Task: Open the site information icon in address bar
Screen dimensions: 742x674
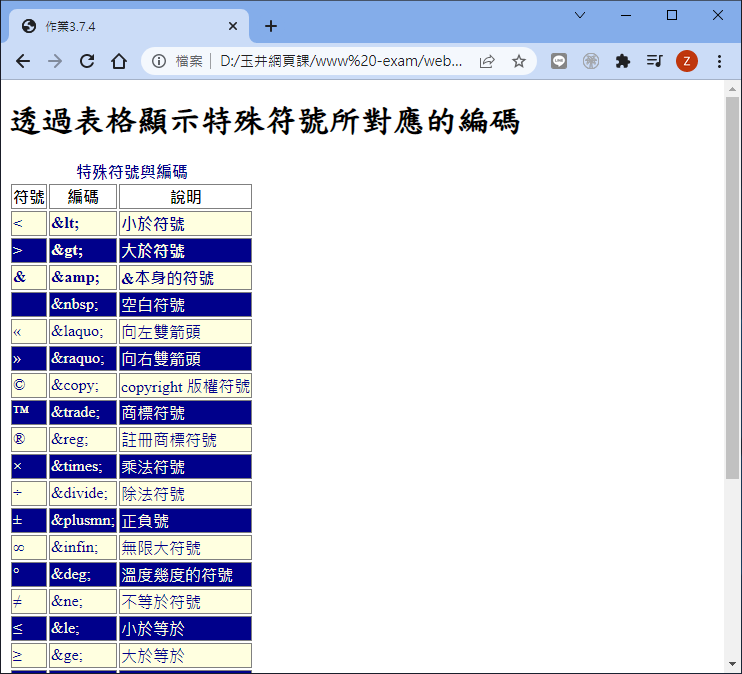Action: point(159,61)
